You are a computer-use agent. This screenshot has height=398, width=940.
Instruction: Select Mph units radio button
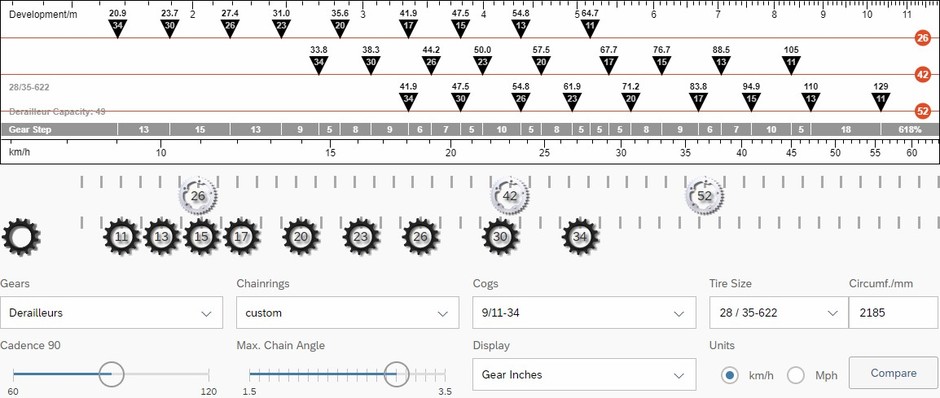(x=796, y=375)
